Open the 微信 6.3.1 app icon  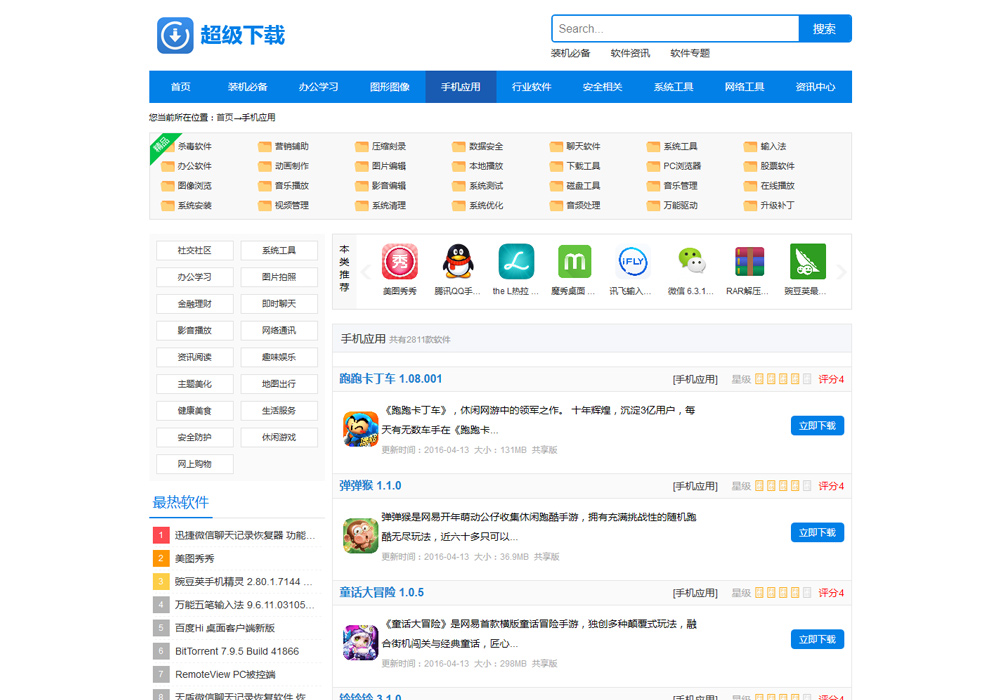(691, 261)
